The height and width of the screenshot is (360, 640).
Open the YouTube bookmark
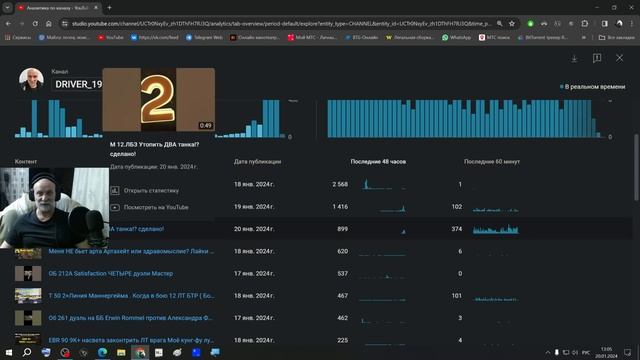coord(110,37)
